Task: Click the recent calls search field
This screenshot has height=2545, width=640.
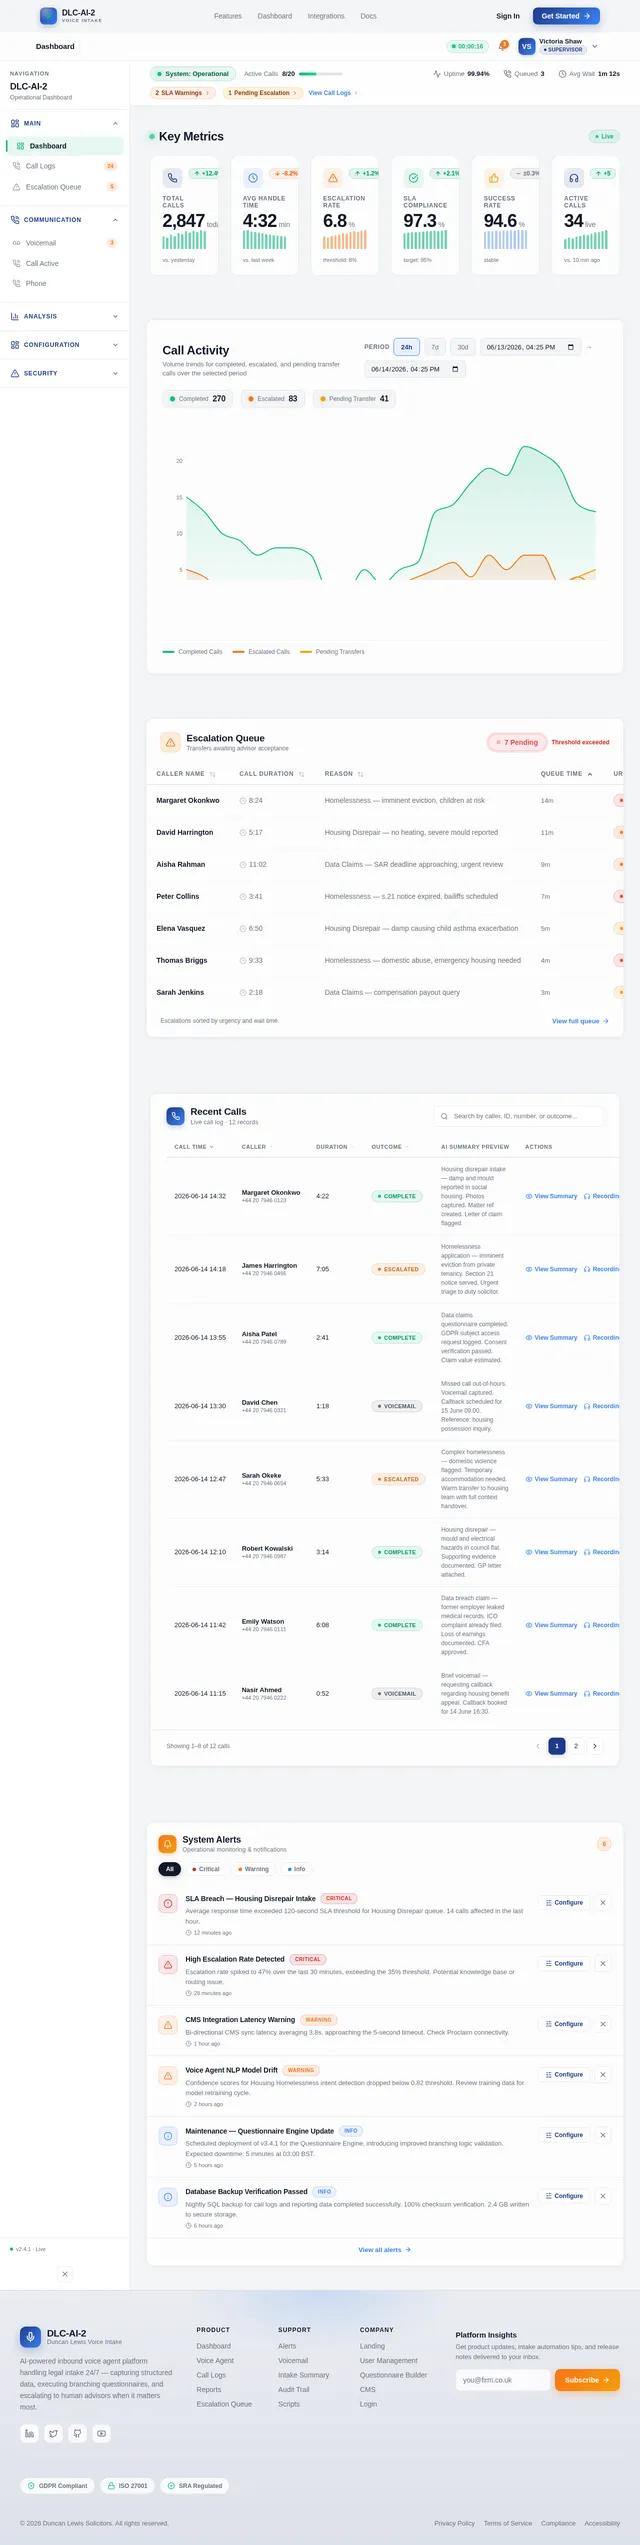Action: click(519, 1116)
